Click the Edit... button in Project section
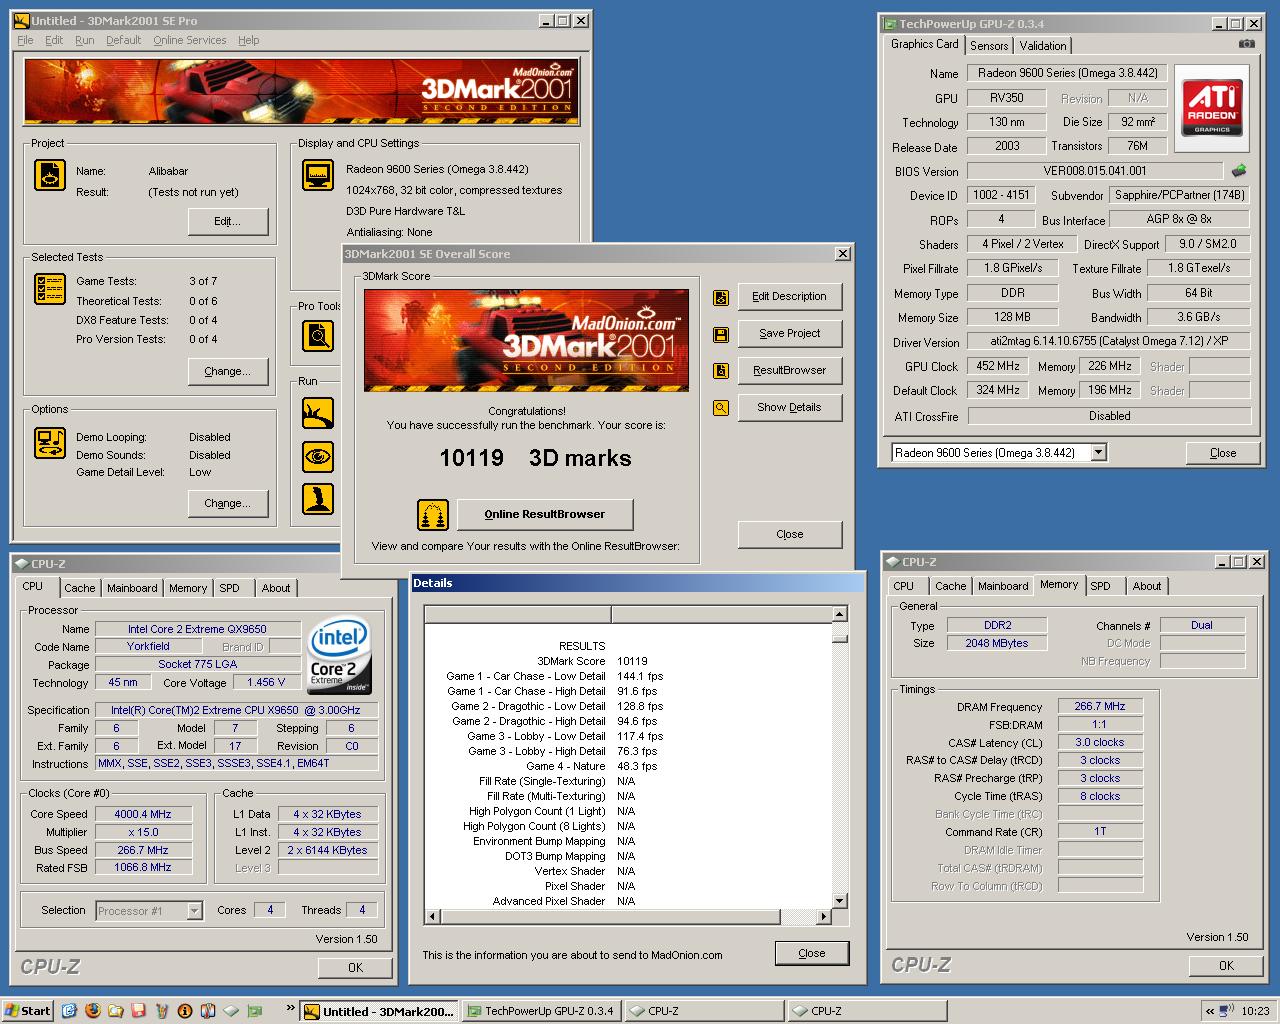The height and width of the screenshot is (1024, 1280). tap(227, 221)
